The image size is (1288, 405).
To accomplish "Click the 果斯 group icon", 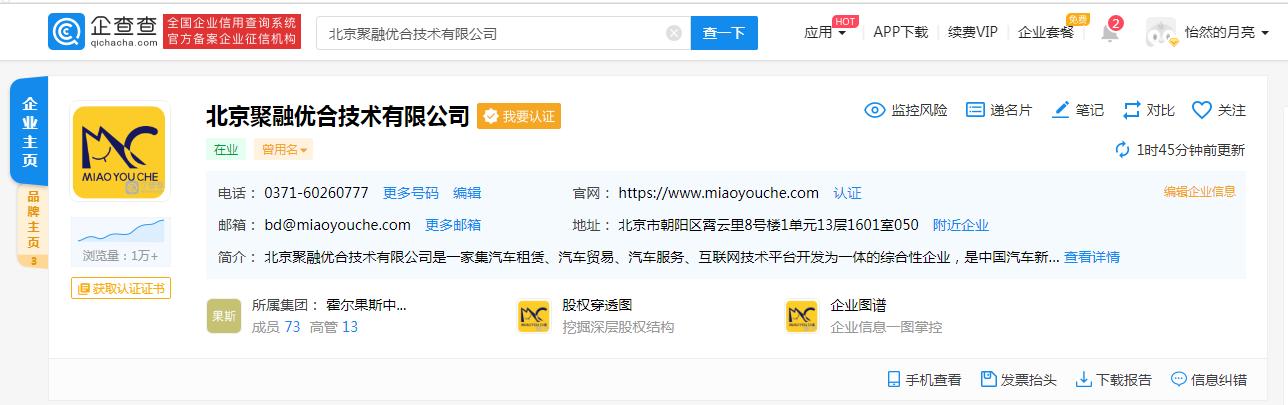I will (224, 315).
